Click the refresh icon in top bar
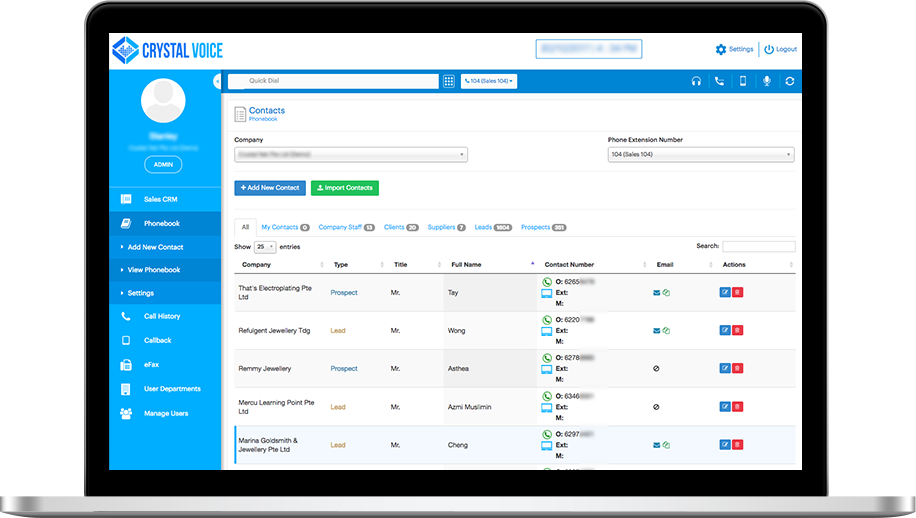Viewport: 916px width, 518px height. click(790, 81)
